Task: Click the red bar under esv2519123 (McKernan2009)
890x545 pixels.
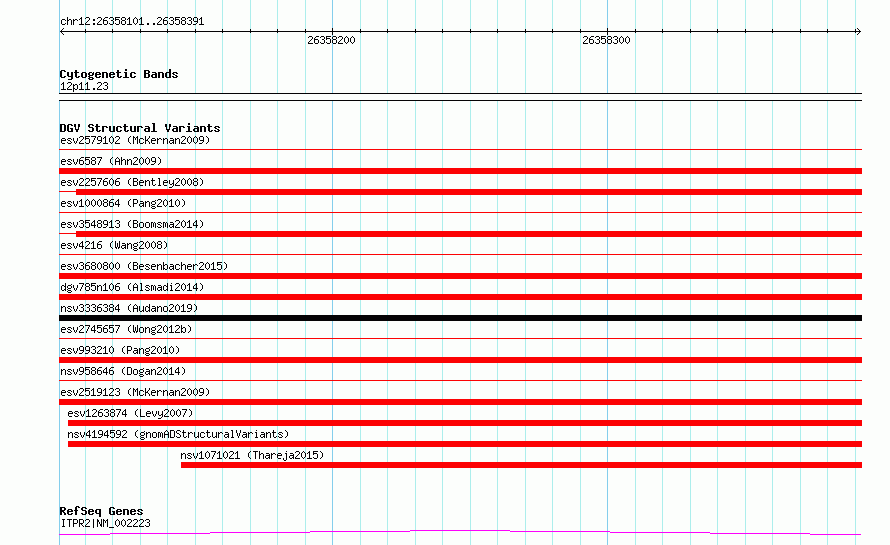Action: click(461, 402)
